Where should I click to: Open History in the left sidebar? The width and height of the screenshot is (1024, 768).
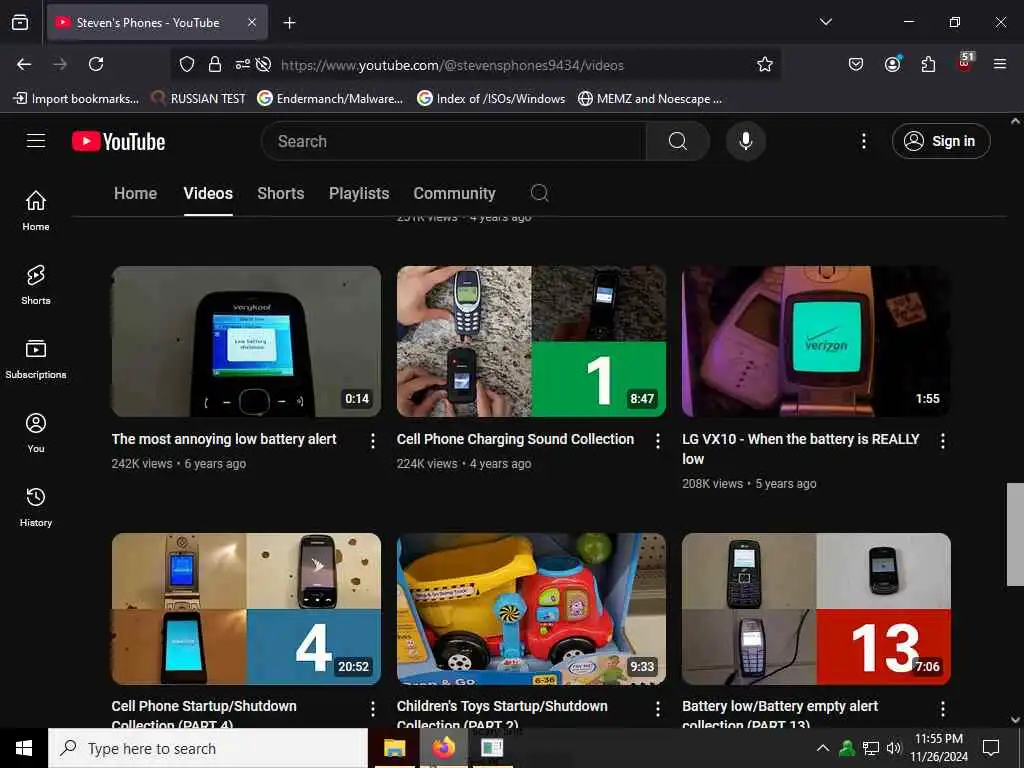(36, 507)
